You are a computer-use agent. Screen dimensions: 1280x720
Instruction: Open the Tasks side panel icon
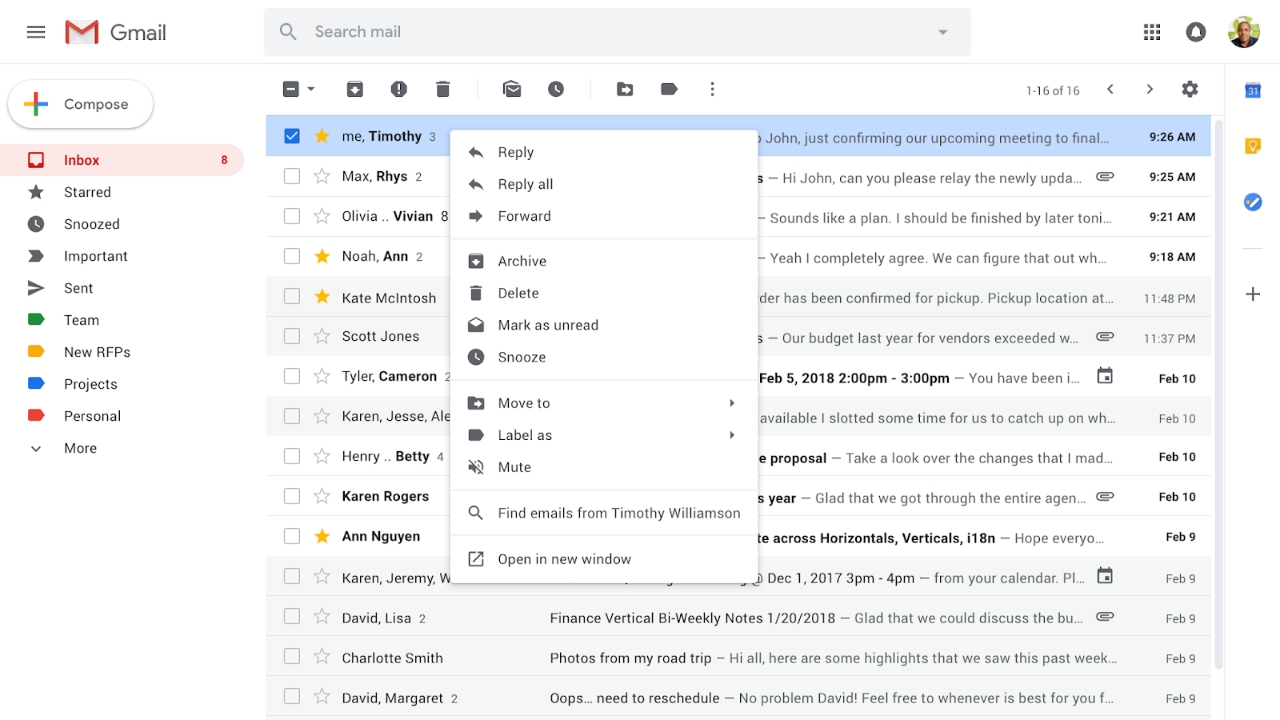1252,202
